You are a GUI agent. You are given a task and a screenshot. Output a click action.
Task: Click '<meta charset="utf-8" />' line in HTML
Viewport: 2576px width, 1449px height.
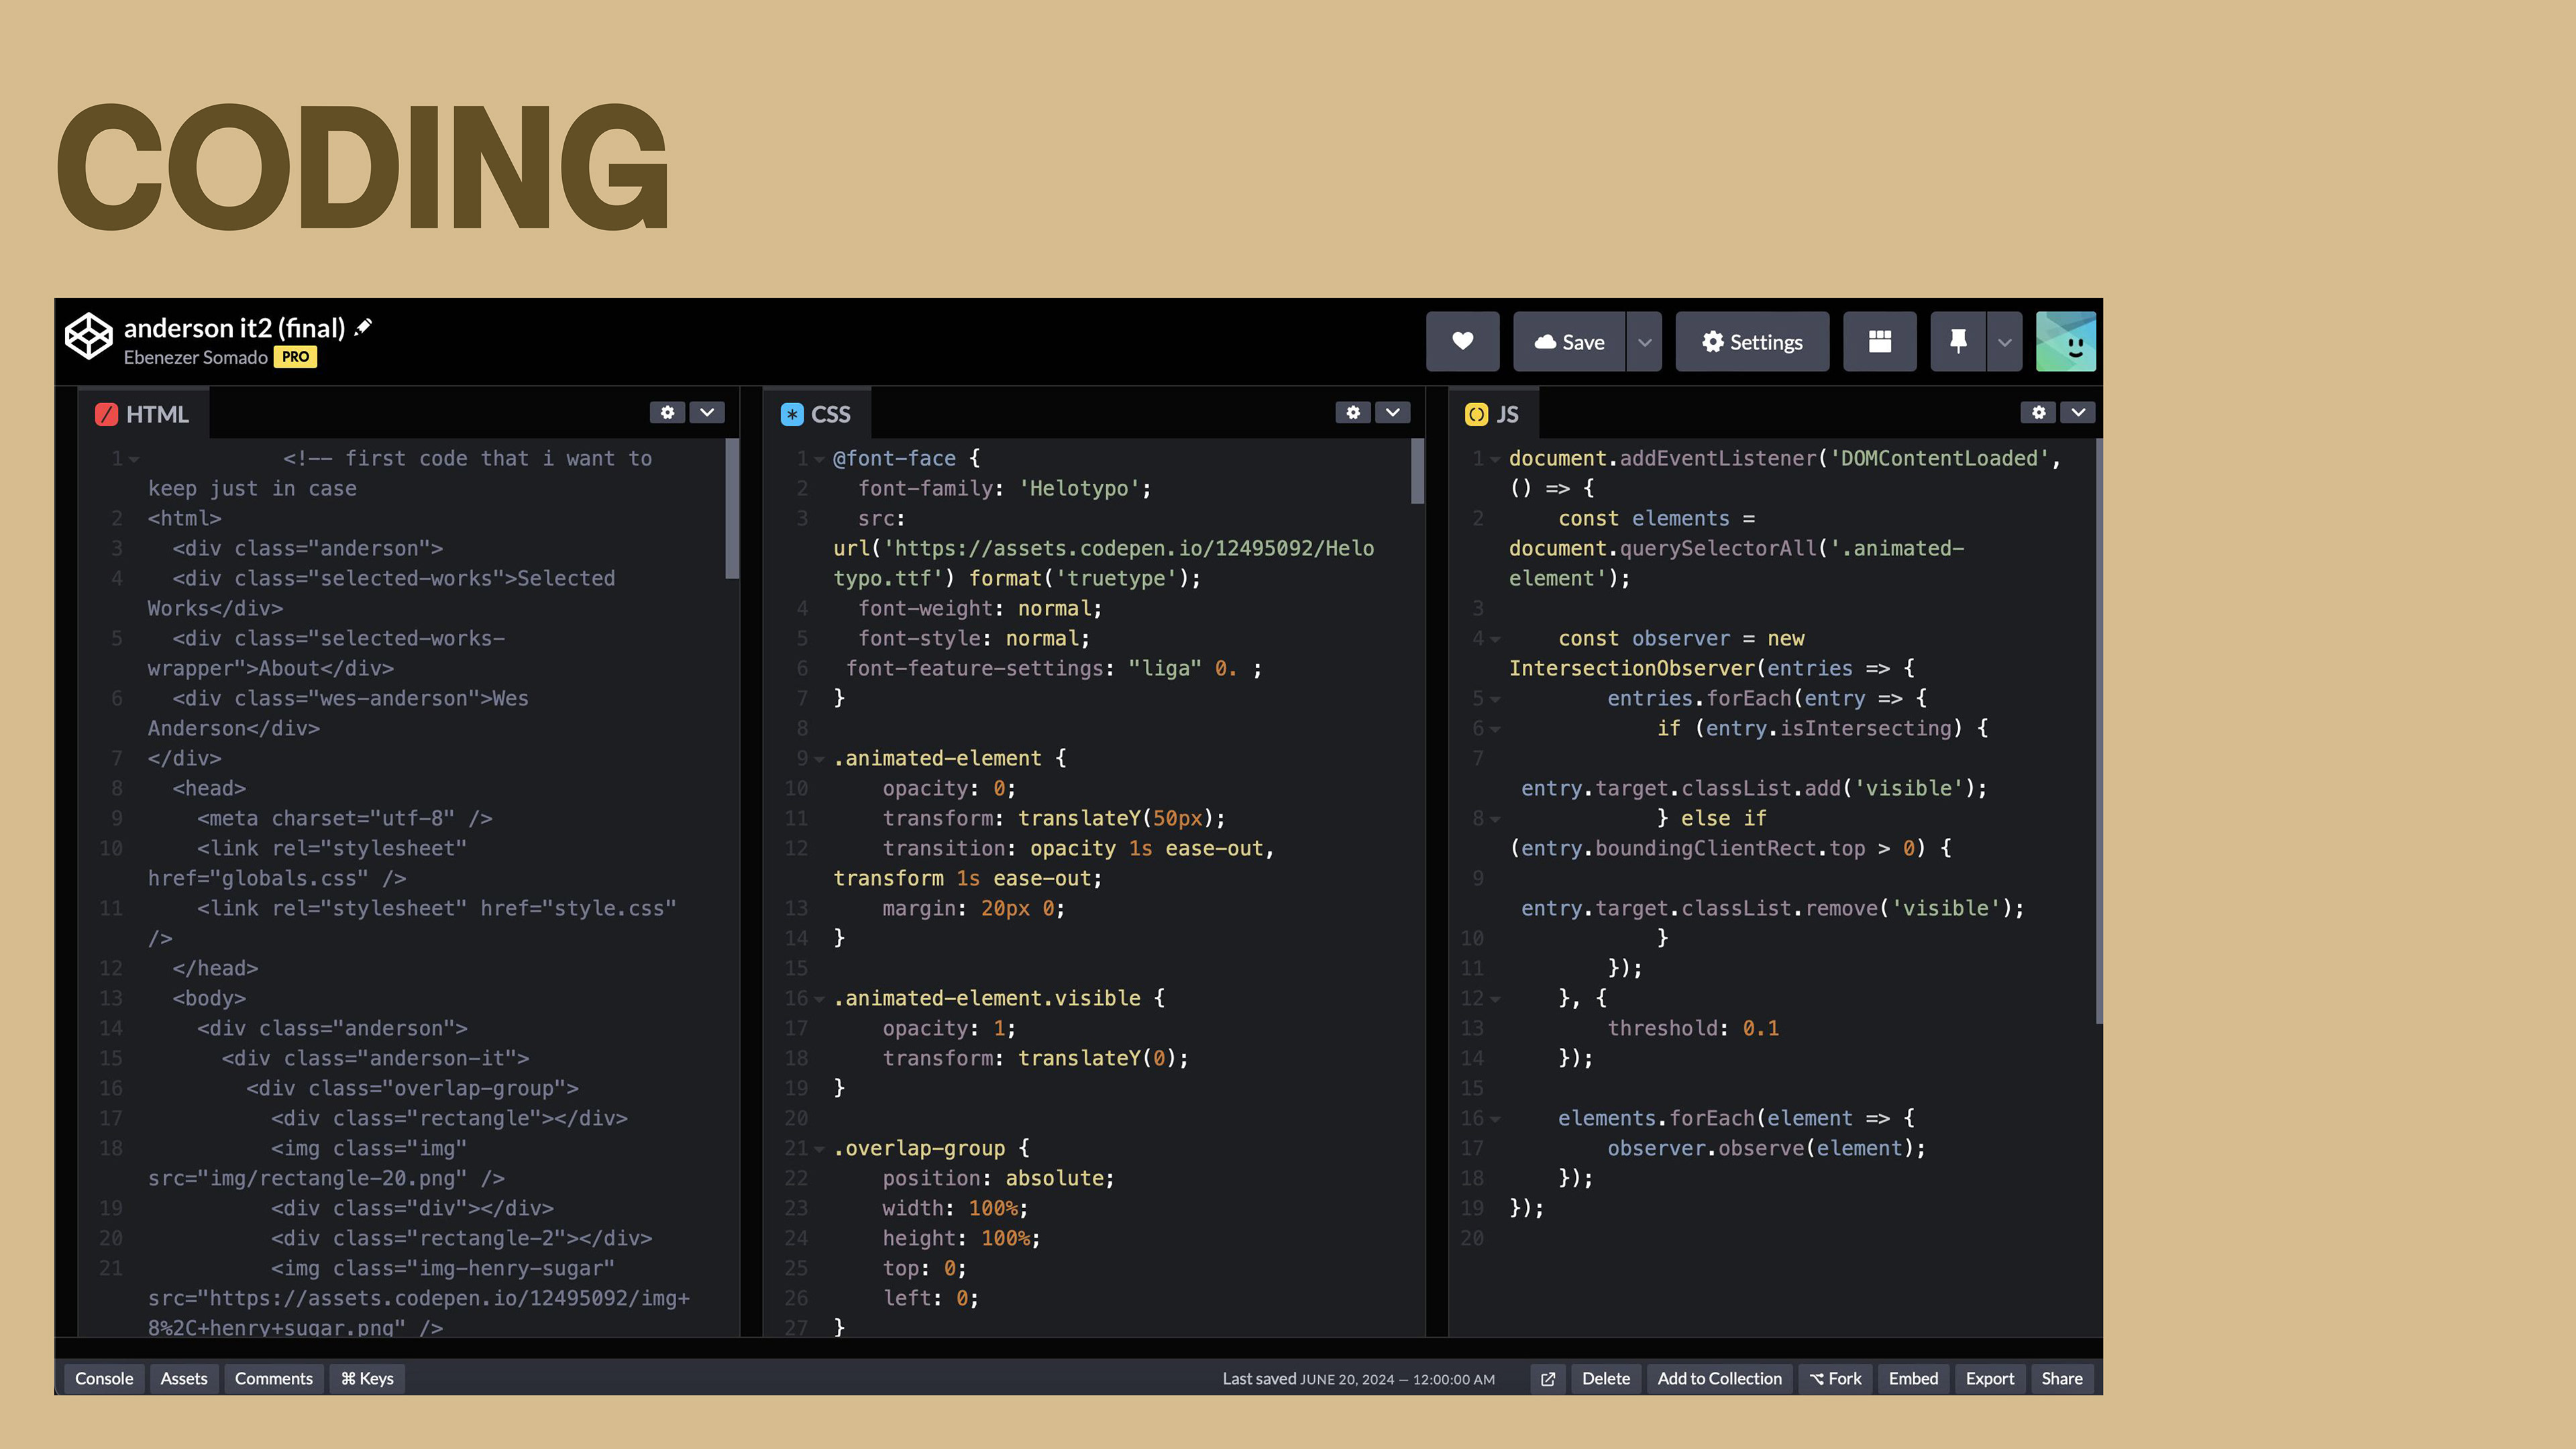(x=344, y=818)
